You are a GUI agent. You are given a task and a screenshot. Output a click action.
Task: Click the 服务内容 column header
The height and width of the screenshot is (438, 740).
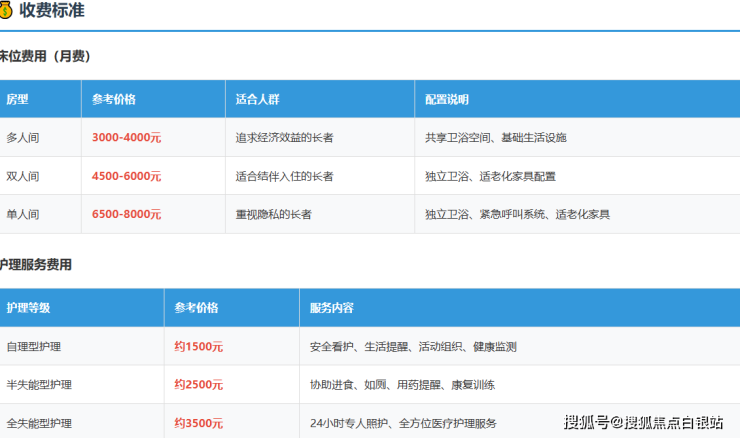coord(331,308)
